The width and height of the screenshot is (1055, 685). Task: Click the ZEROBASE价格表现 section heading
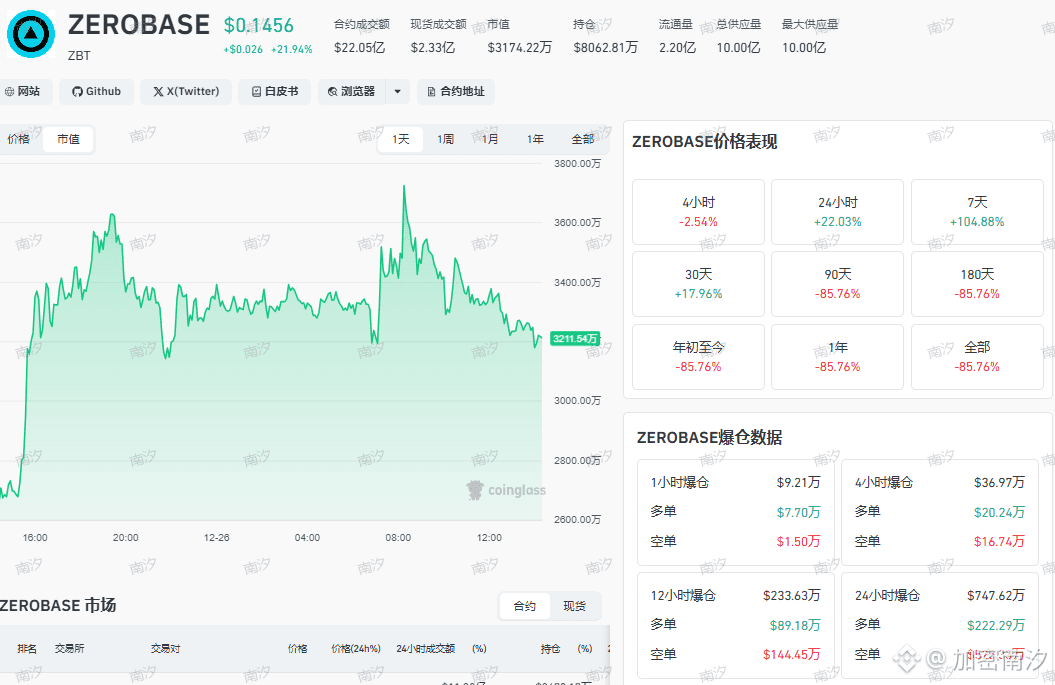(704, 141)
